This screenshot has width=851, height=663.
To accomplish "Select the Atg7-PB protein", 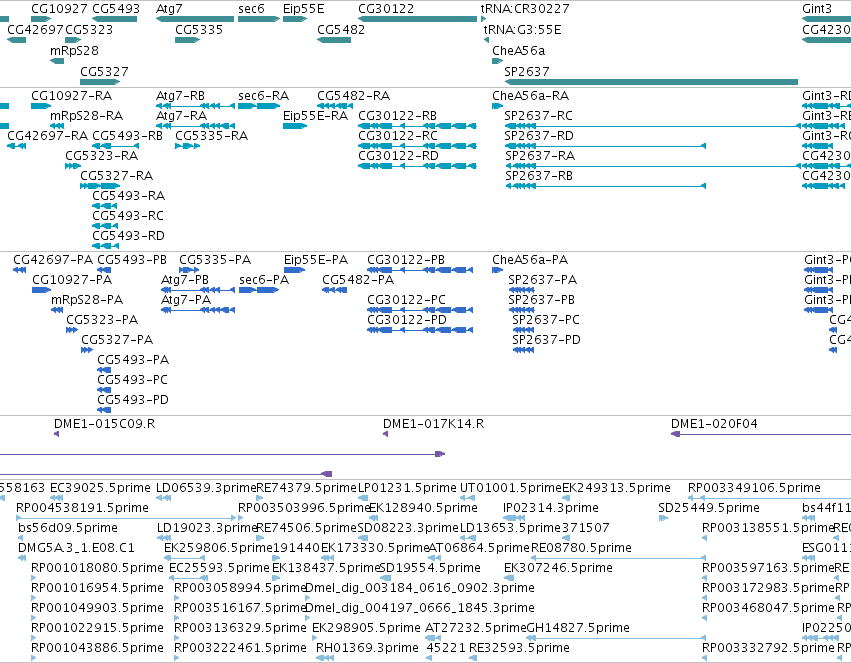I will pyautogui.click(x=198, y=290).
